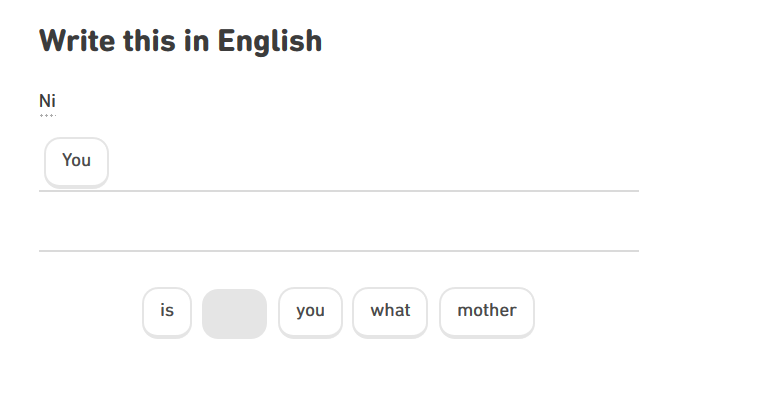Image resolution: width=759 pixels, height=404 pixels.
Task: Insert "what" into the answer
Action: pos(390,311)
